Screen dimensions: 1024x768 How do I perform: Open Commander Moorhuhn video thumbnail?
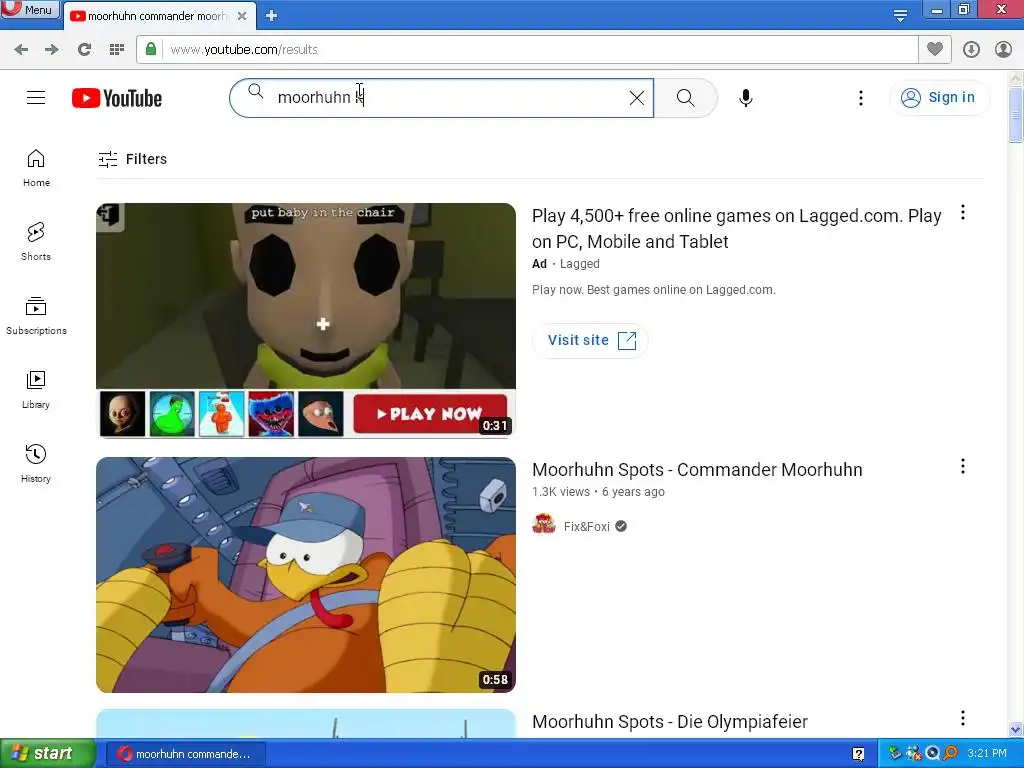[x=306, y=575]
